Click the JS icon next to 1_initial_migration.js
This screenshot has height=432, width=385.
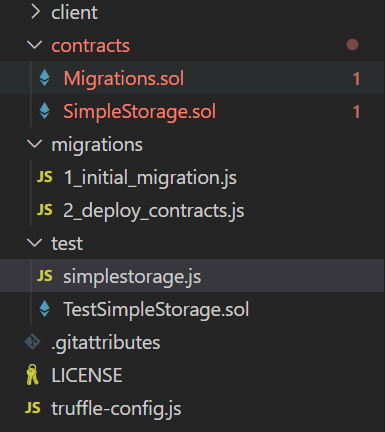(x=45, y=177)
